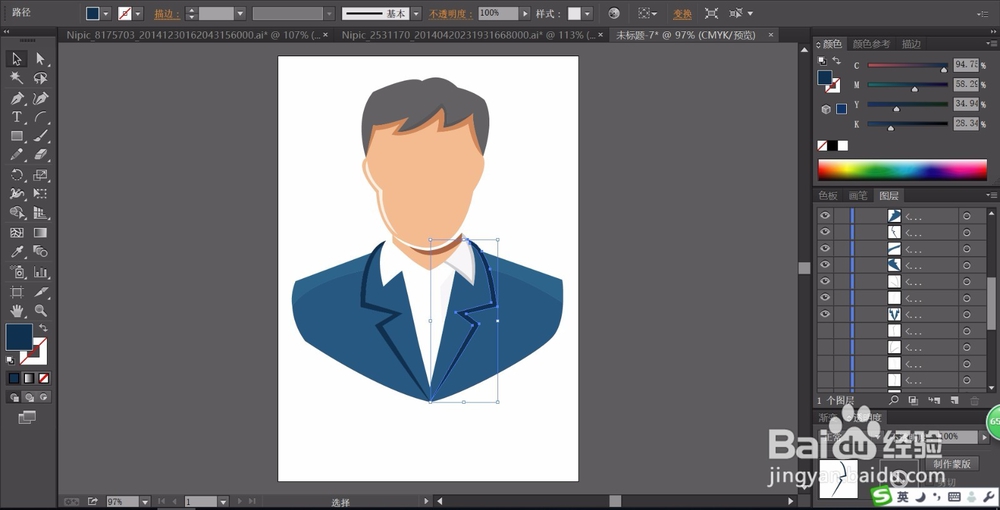This screenshot has height=510, width=1000.
Task: Toggle eye icon on the third layer row
Action: coord(825,248)
